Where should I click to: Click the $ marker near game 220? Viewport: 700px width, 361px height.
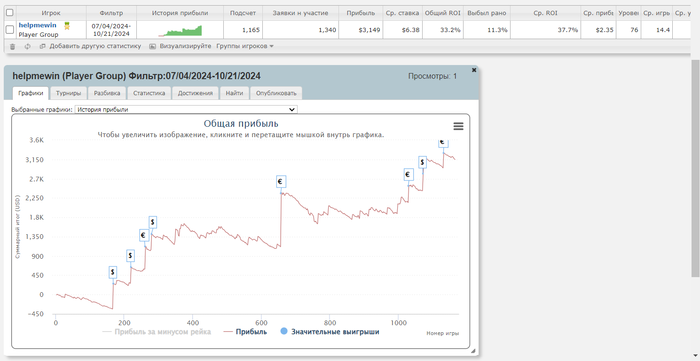coord(130,256)
